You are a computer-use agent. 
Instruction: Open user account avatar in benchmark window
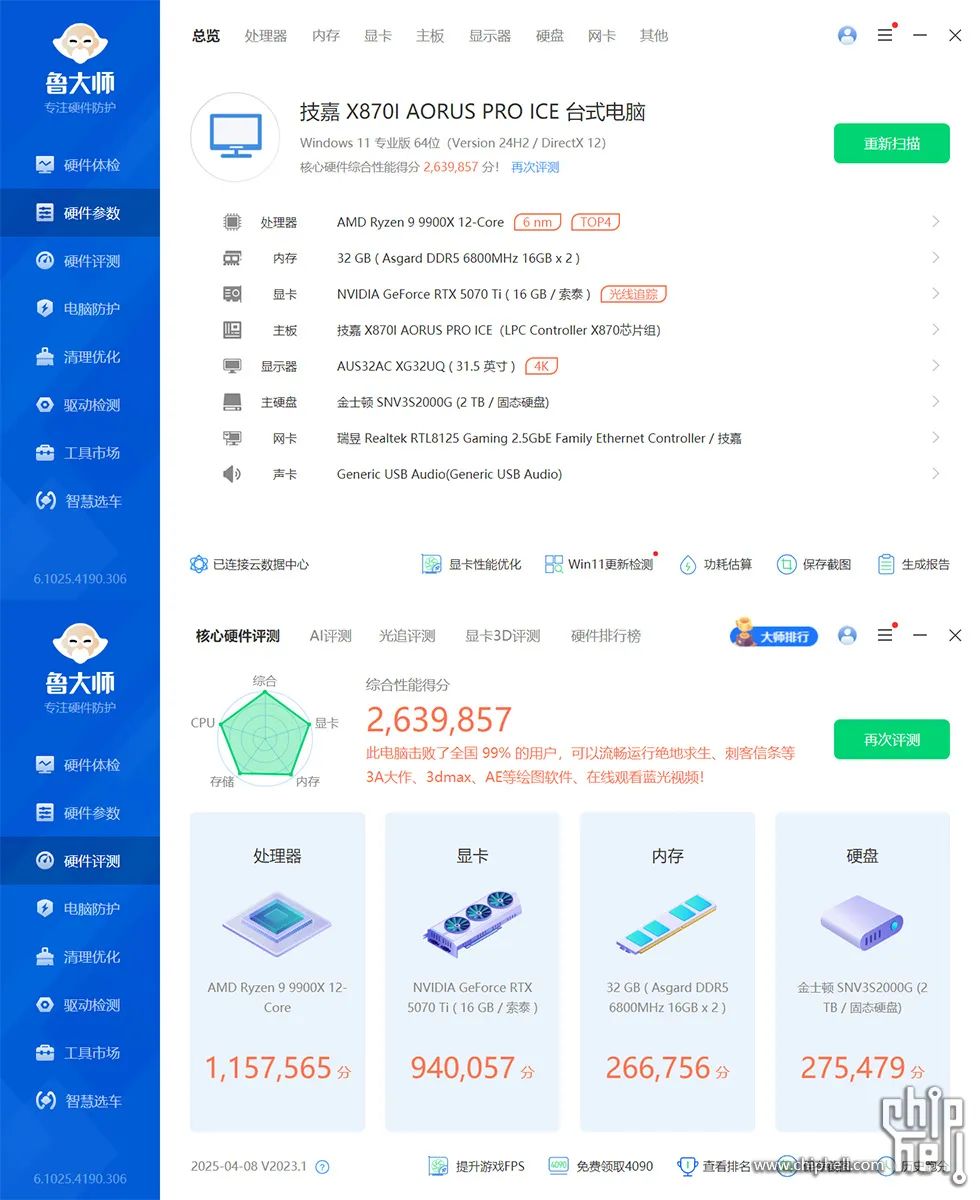[847, 635]
